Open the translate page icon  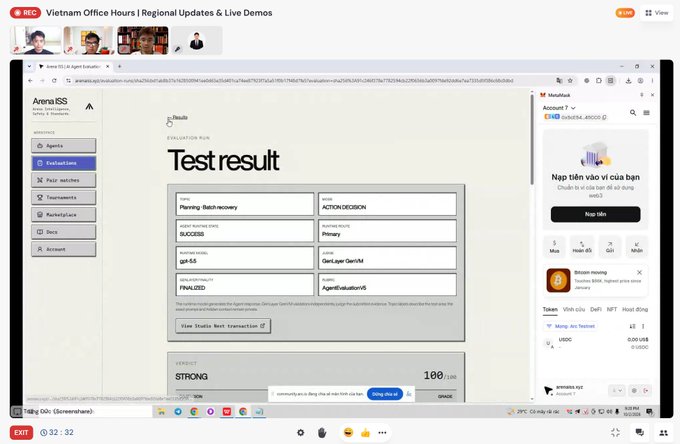click(559, 81)
